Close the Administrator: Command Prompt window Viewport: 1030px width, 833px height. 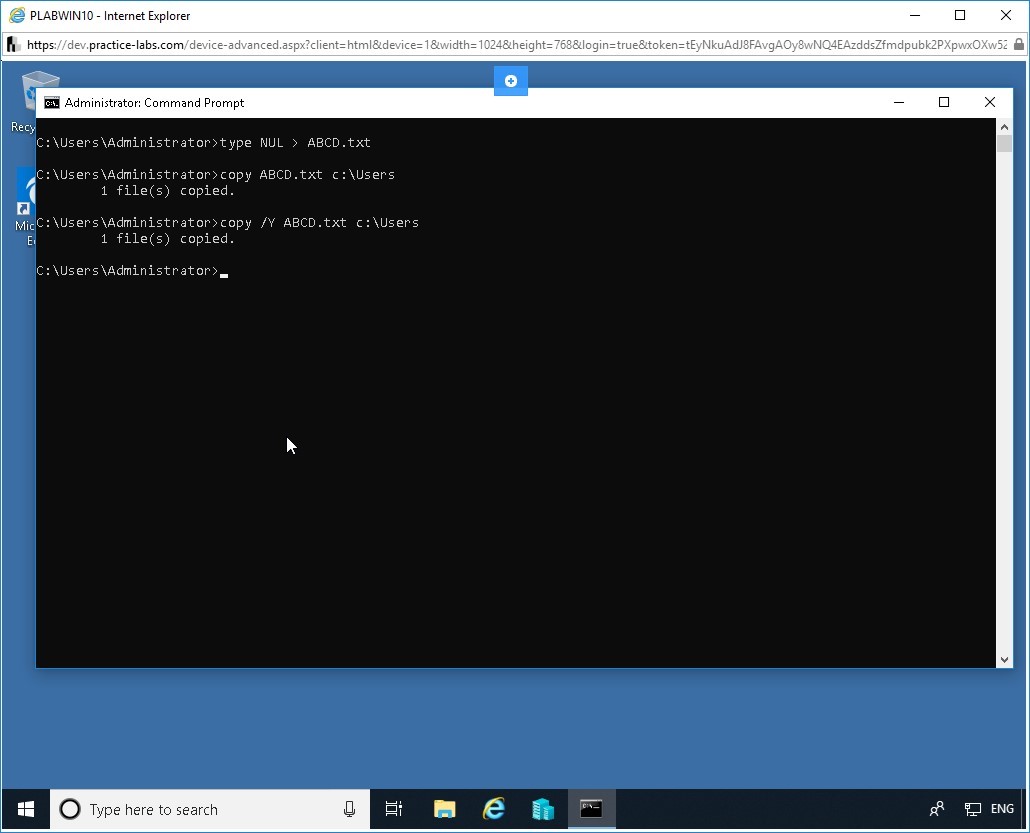(x=990, y=102)
